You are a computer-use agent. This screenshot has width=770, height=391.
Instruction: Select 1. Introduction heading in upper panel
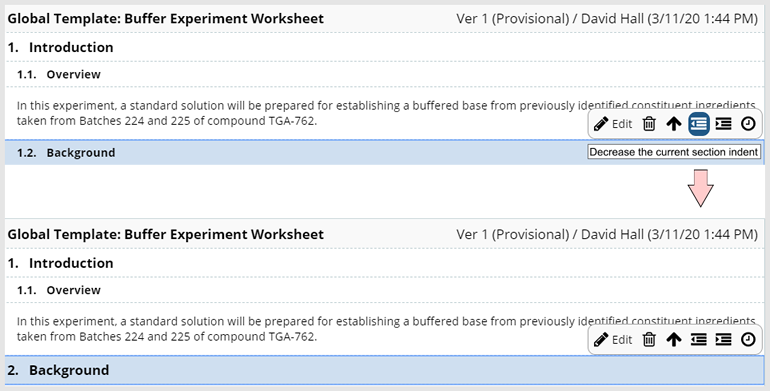[60, 47]
